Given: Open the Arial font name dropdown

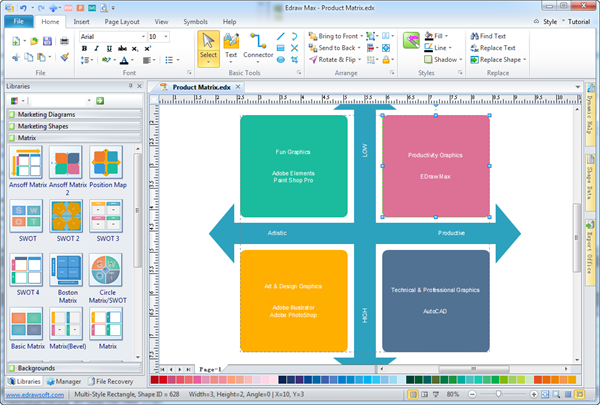Looking at the screenshot, I should 143,37.
